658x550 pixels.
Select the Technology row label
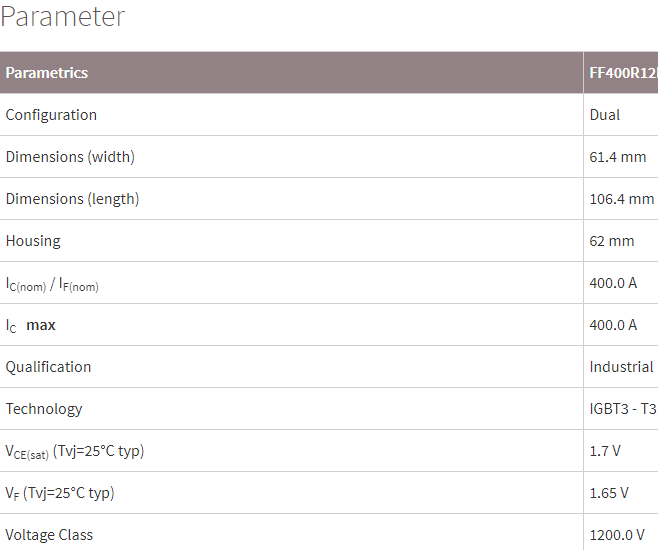[44, 409]
